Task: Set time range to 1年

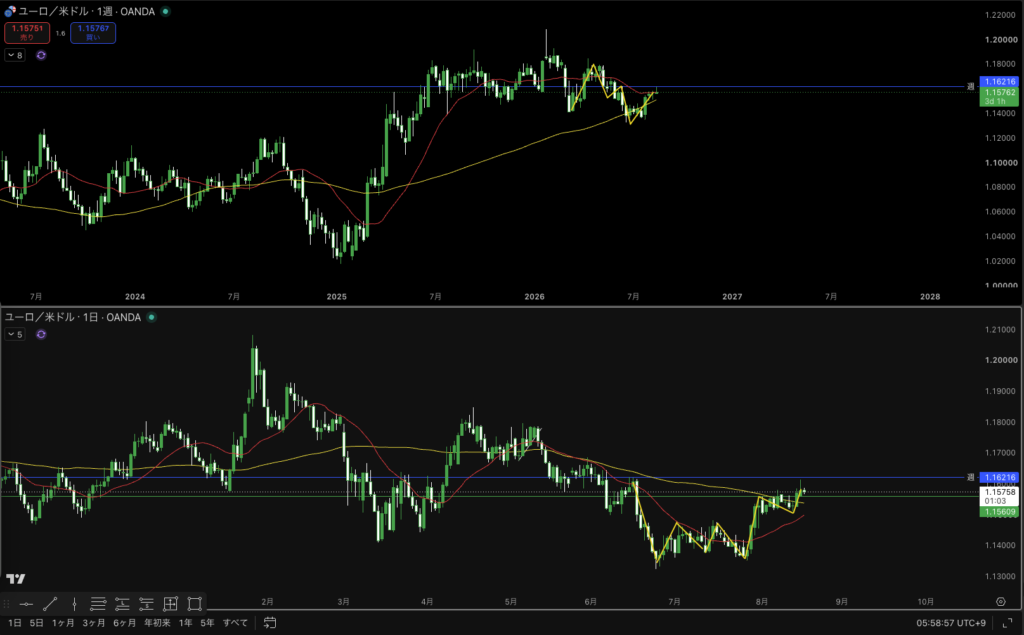Action: pos(185,623)
